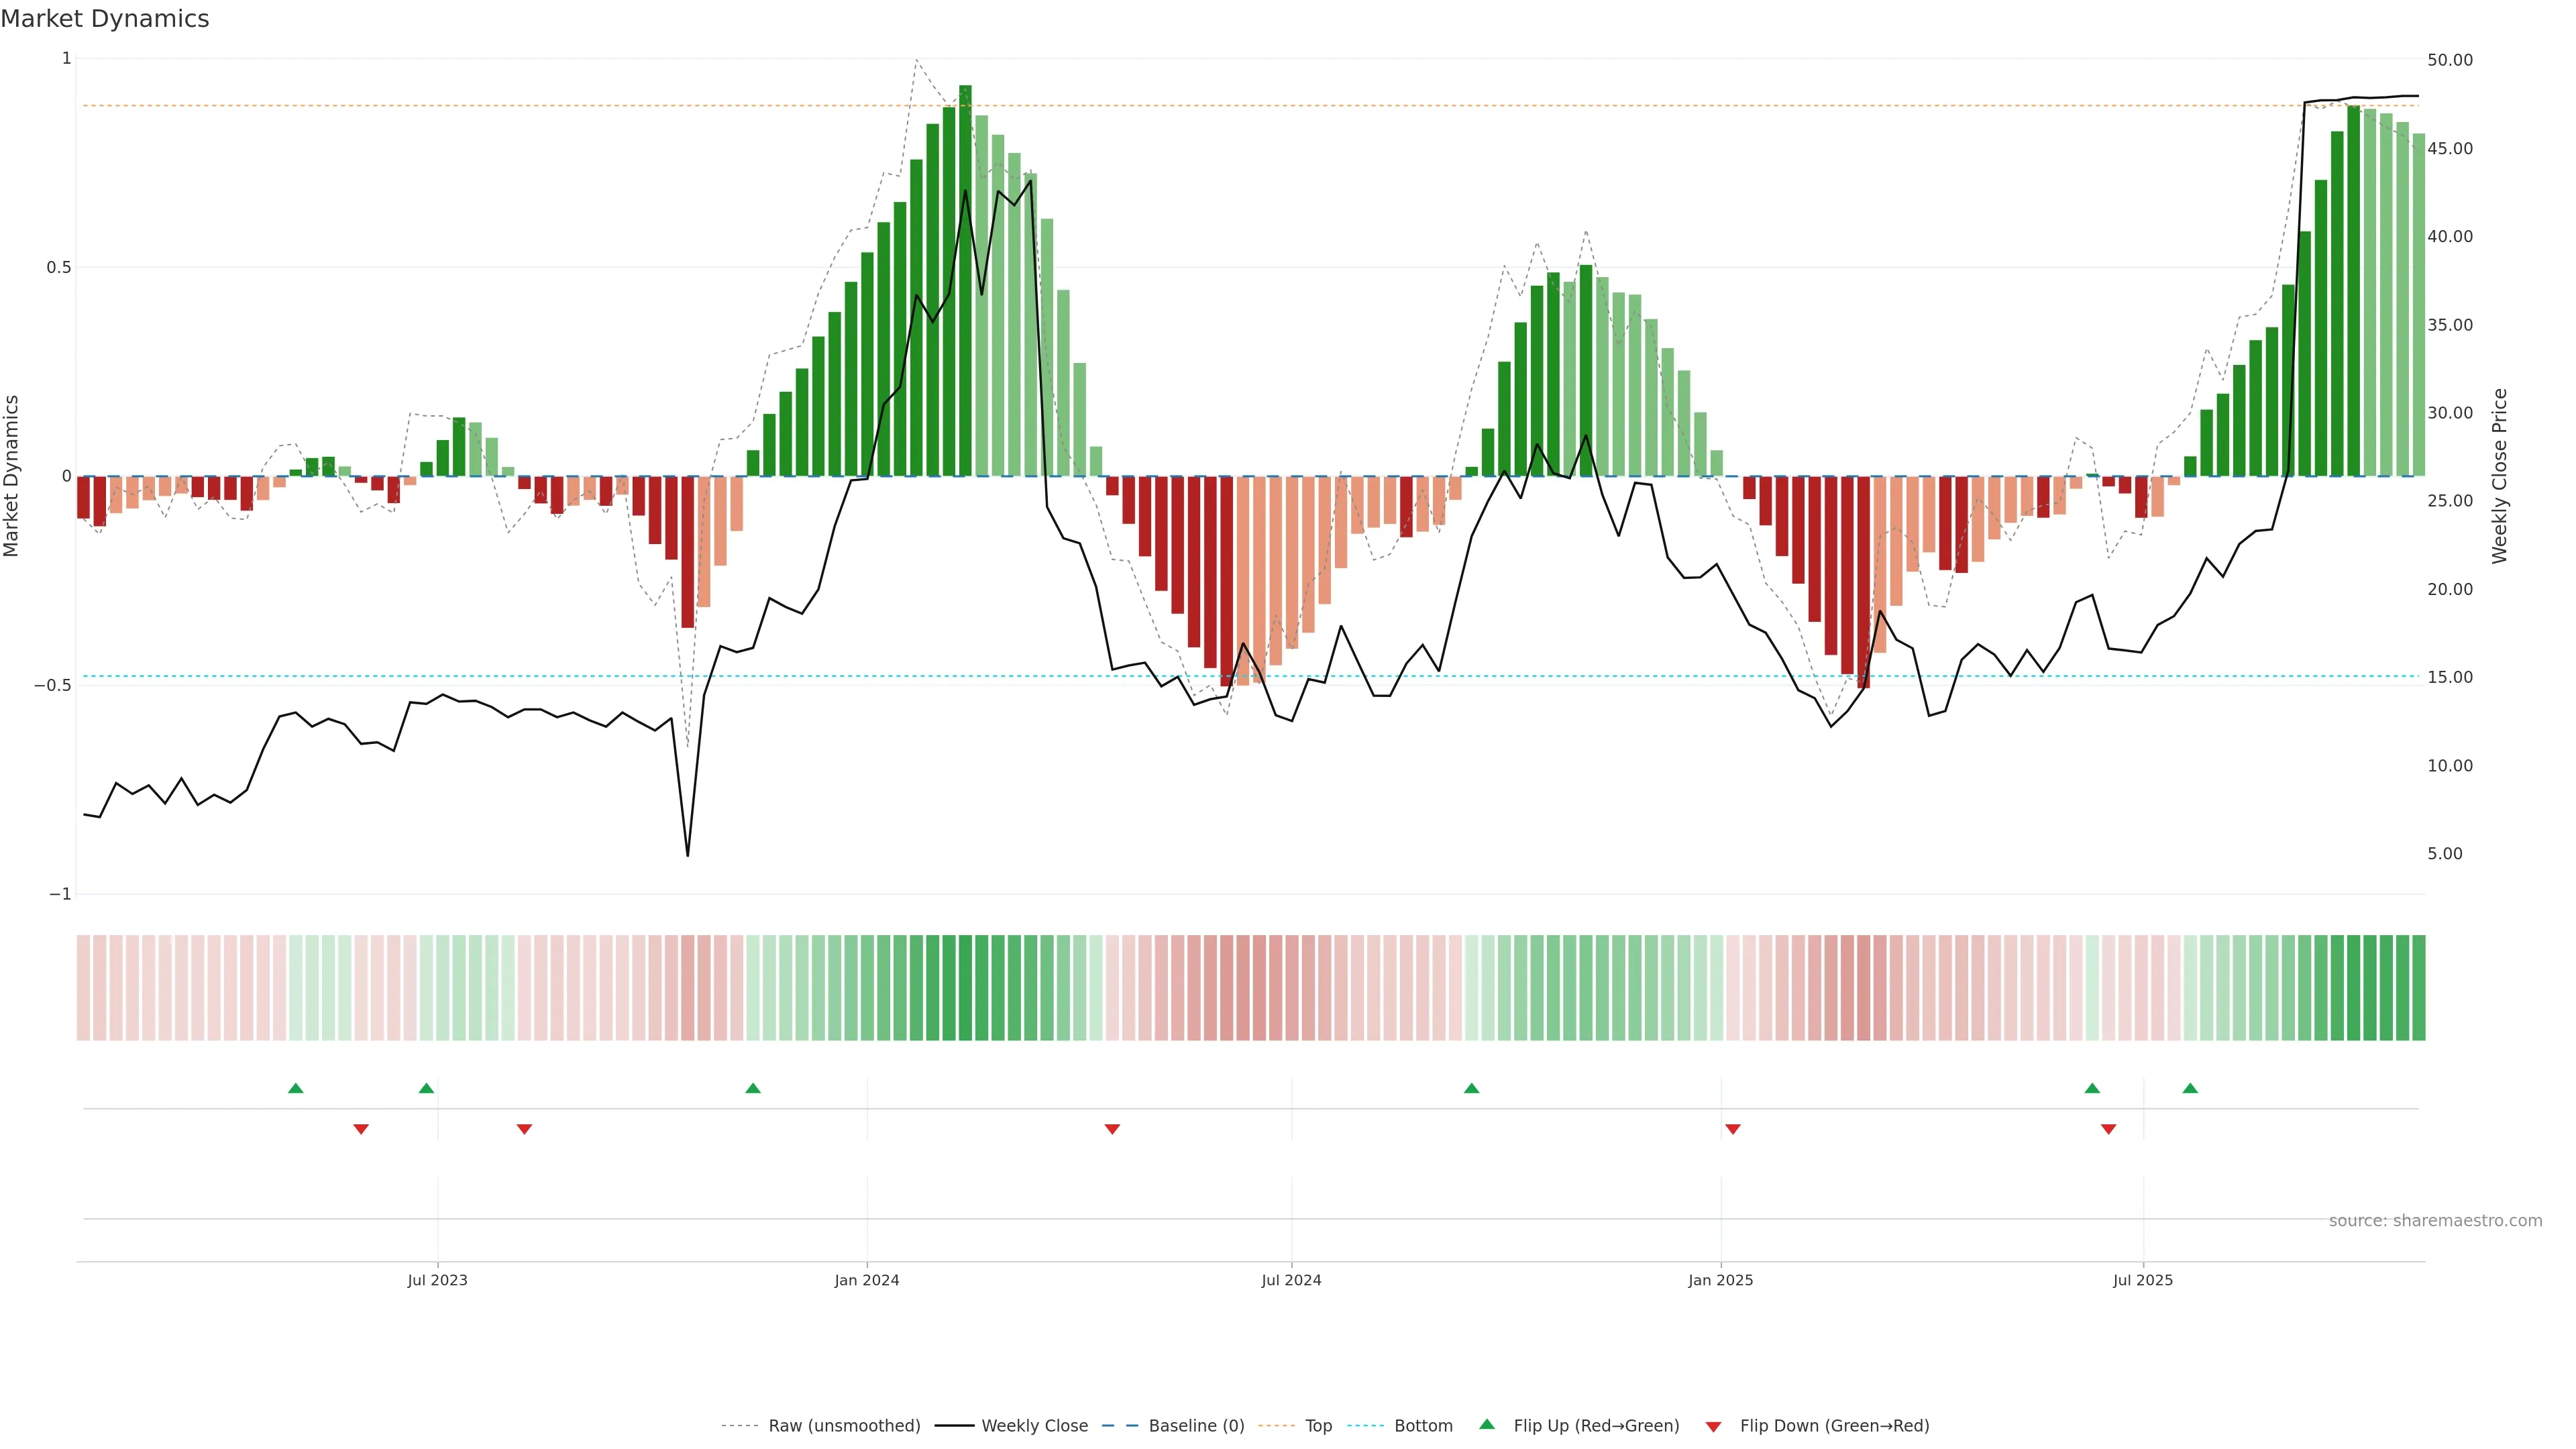This screenshot has width=2576, height=1449.
Task: Click the Jul 2025 x-axis label
Action: tap(2143, 1280)
